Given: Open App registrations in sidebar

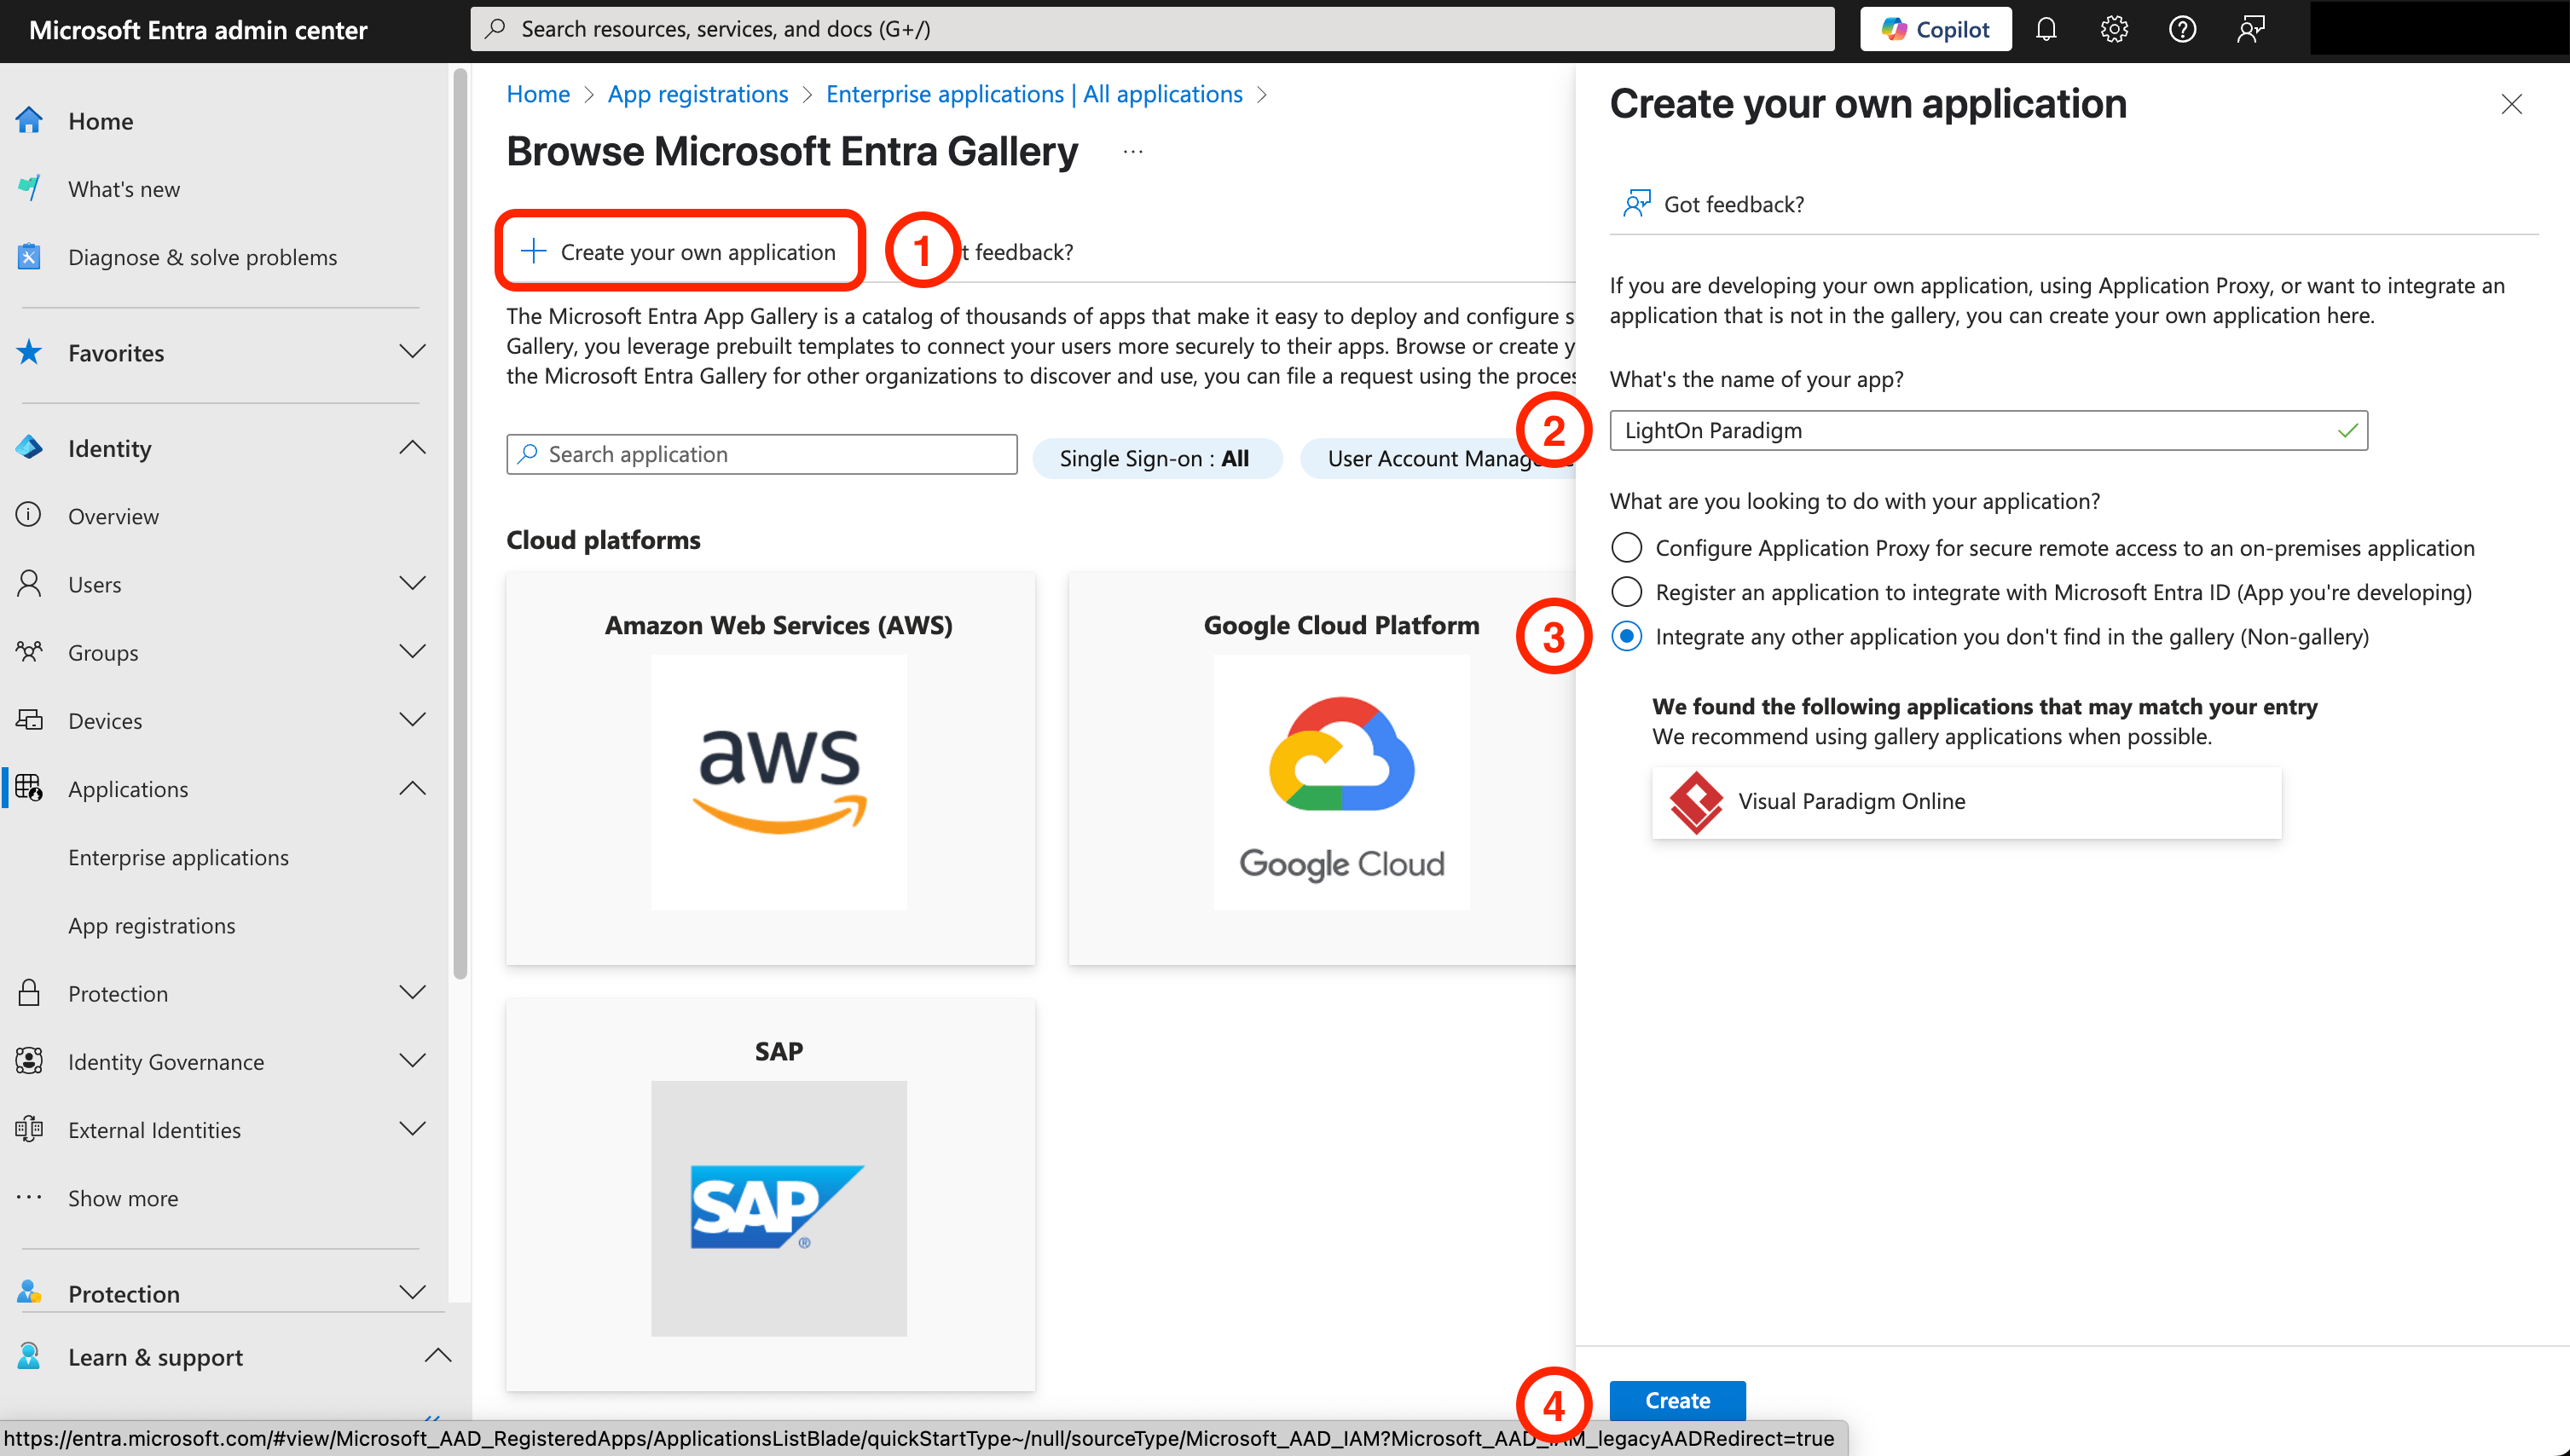Looking at the screenshot, I should pyautogui.click(x=152, y=925).
